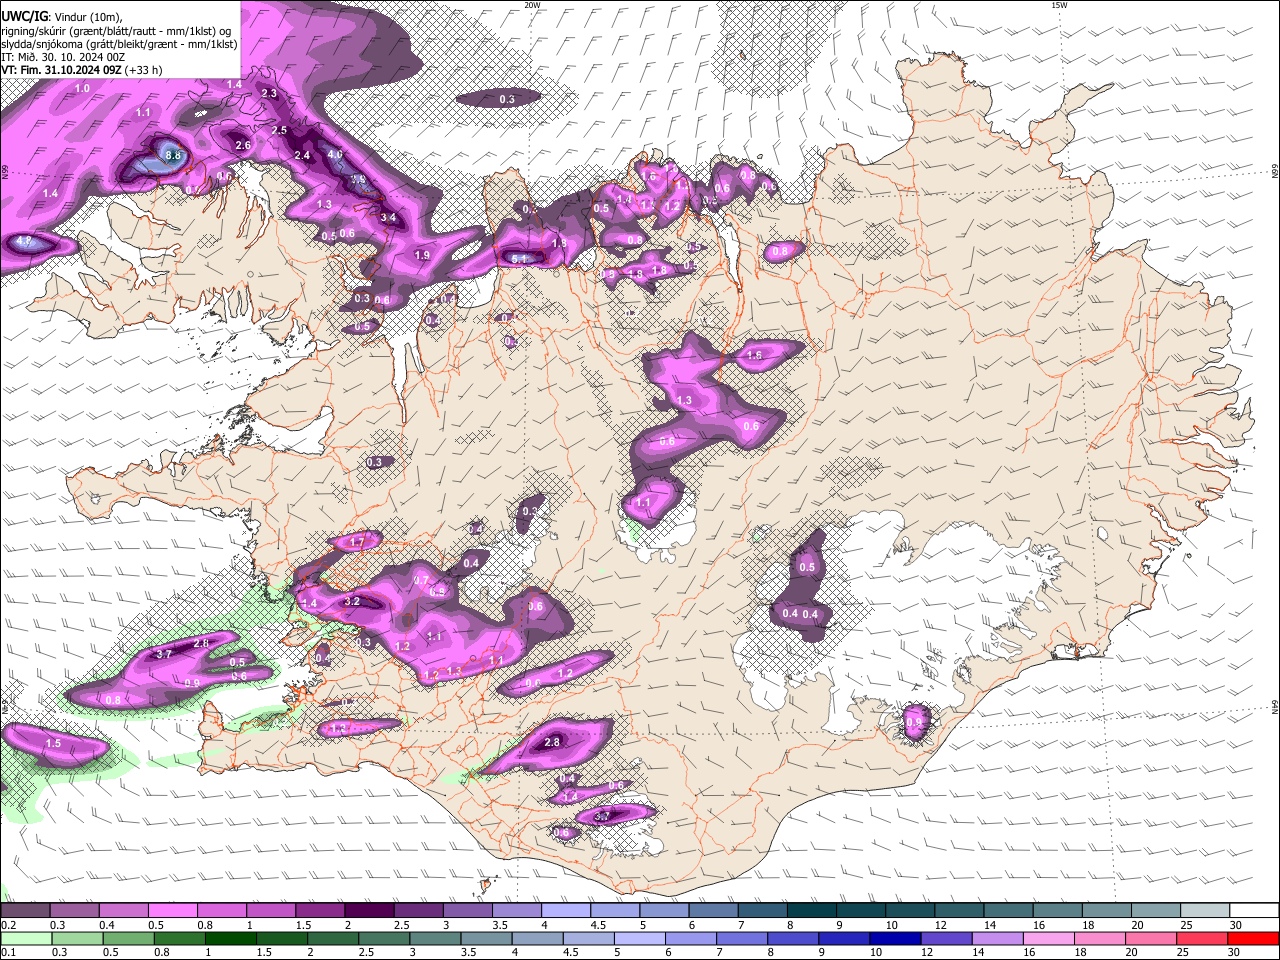This screenshot has width=1280, height=960.
Task: Click the 2.6 precipitation value label
Action: click(x=243, y=145)
